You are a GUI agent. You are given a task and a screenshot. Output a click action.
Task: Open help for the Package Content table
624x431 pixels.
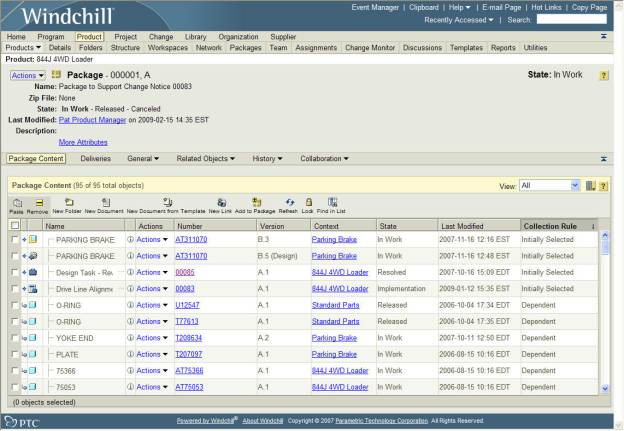[603, 186]
